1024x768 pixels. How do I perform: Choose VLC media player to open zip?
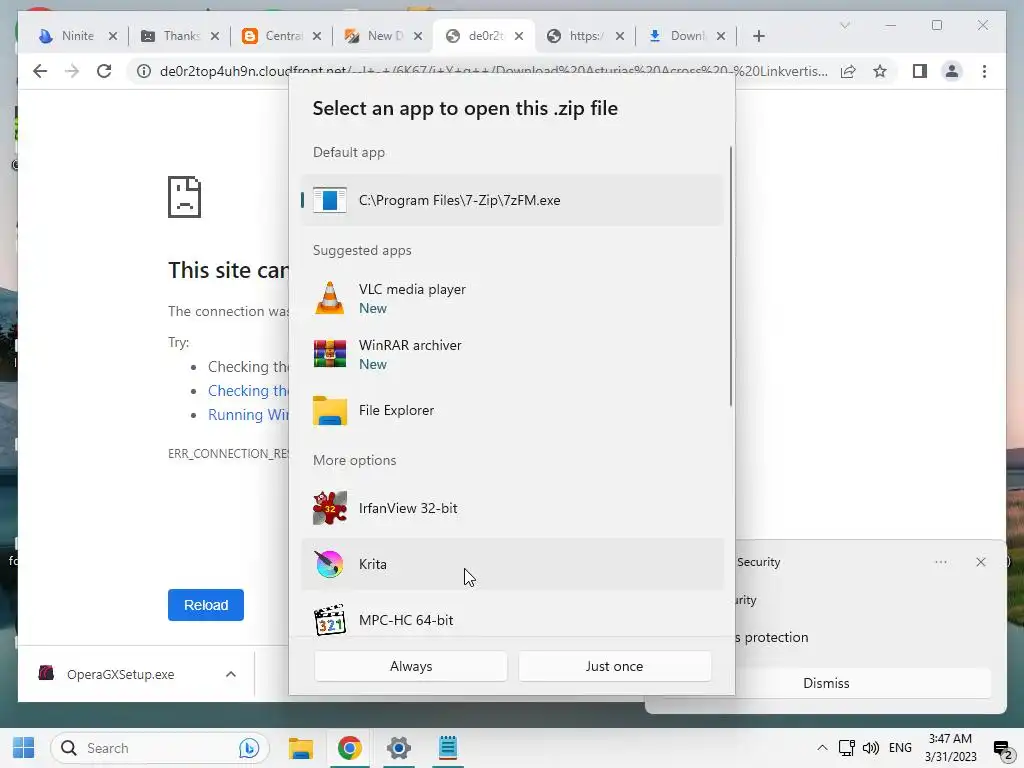512,298
